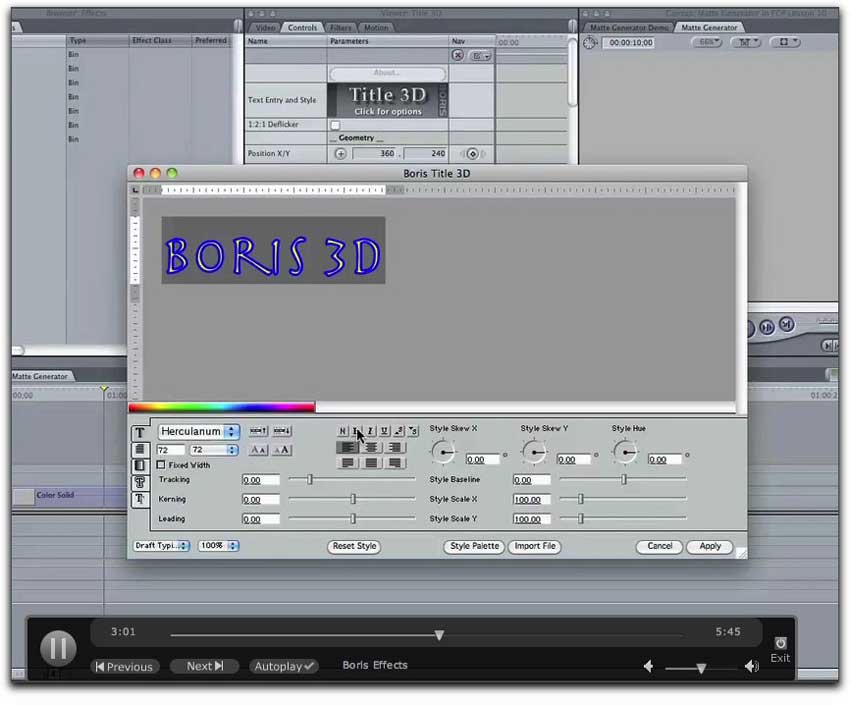
Task: Click Title 3D 'Click for options' banner
Action: pos(388,101)
